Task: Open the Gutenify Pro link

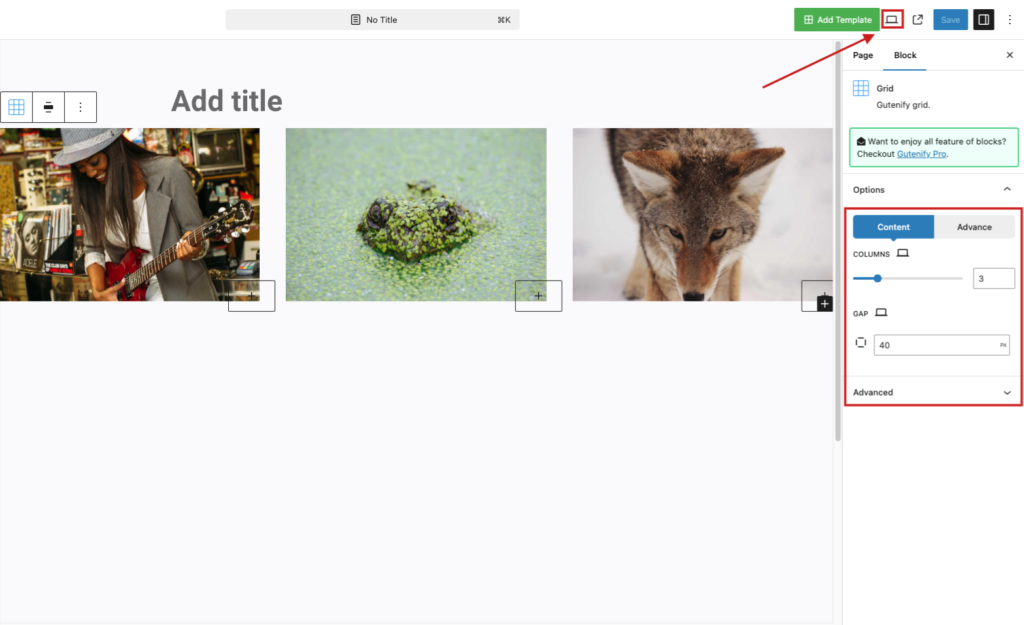Action: pos(921,154)
